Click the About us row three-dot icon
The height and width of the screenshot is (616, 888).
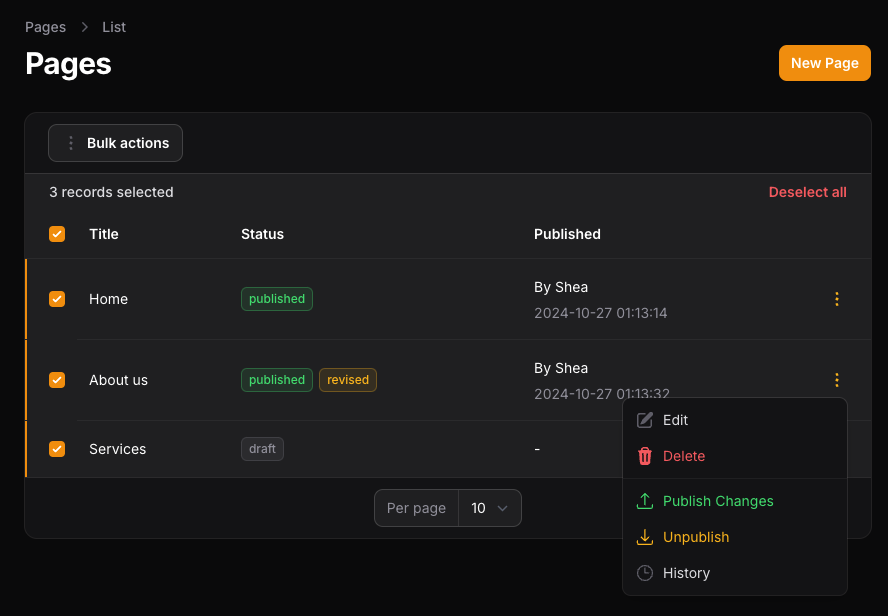837,380
